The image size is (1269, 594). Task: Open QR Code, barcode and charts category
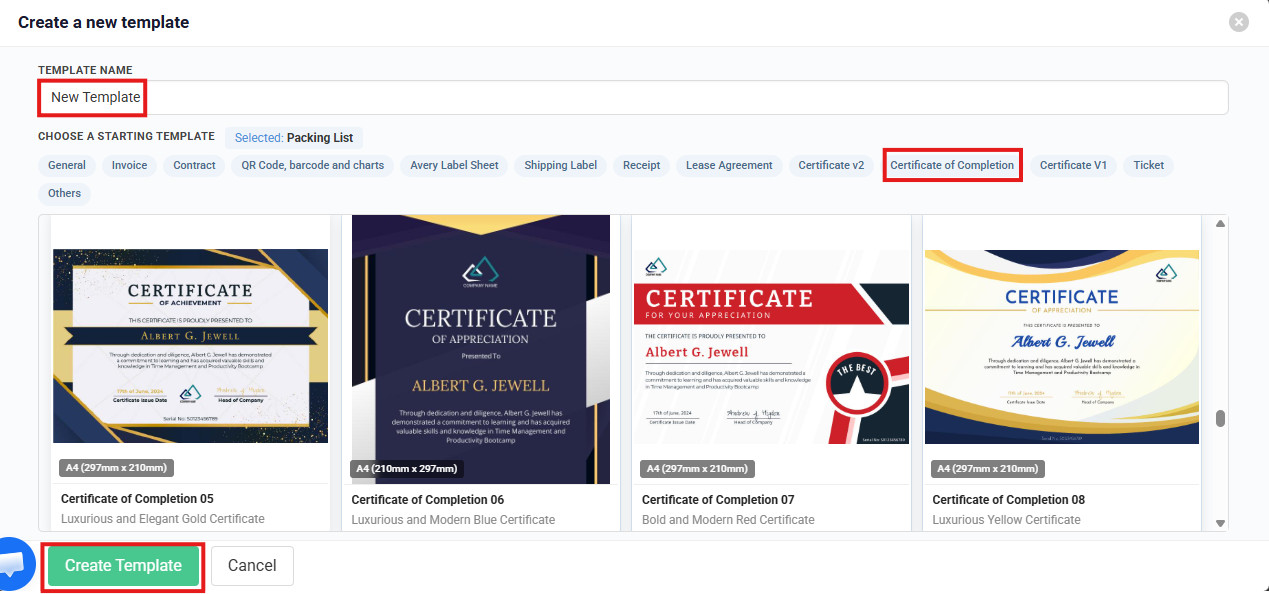click(312, 165)
